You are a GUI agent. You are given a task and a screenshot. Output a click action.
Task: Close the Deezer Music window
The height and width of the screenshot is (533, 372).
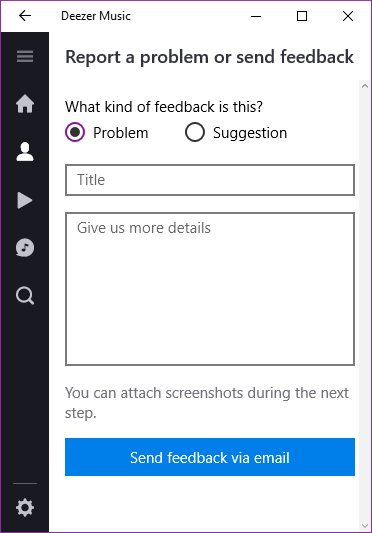pyautogui.click(x=348, y=16)
